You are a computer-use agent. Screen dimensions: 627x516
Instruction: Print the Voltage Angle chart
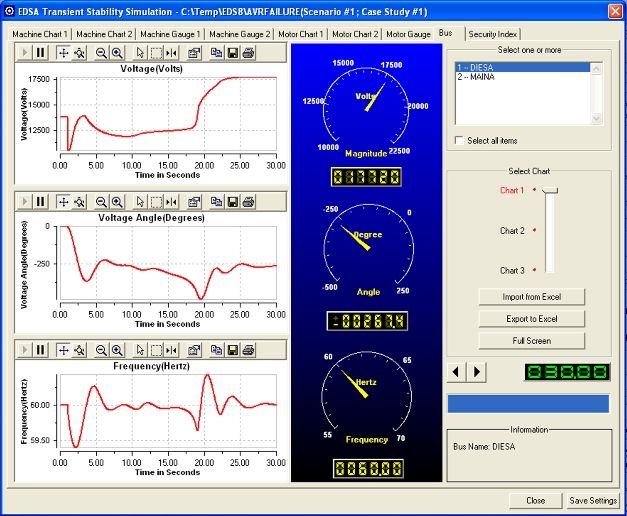tap(248, 202)
